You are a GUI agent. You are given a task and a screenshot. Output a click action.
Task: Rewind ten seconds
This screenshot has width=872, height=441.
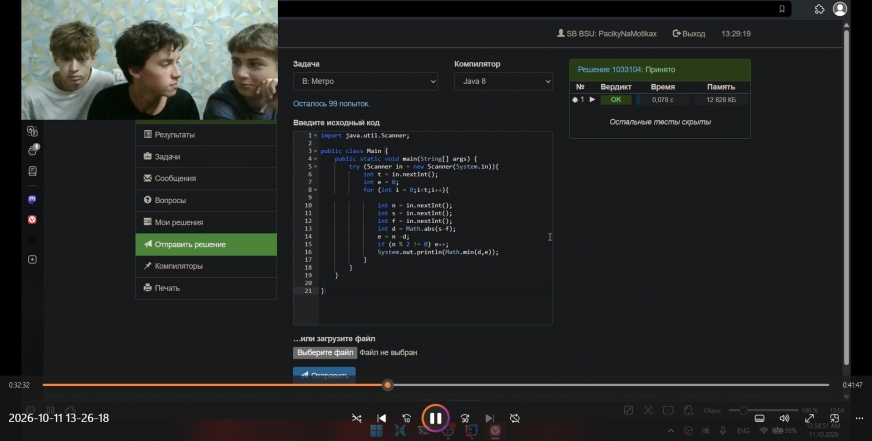click(x=407, y=418)
